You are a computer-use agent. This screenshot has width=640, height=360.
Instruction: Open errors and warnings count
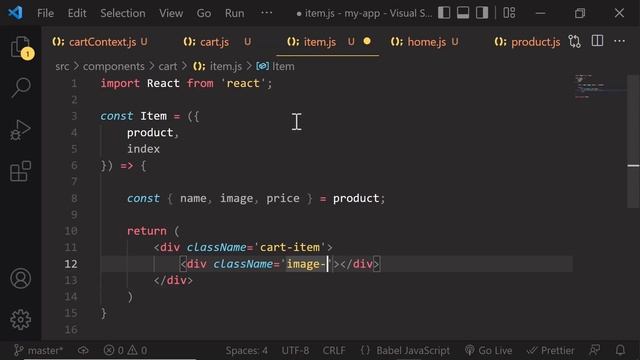tap(125, 350)
